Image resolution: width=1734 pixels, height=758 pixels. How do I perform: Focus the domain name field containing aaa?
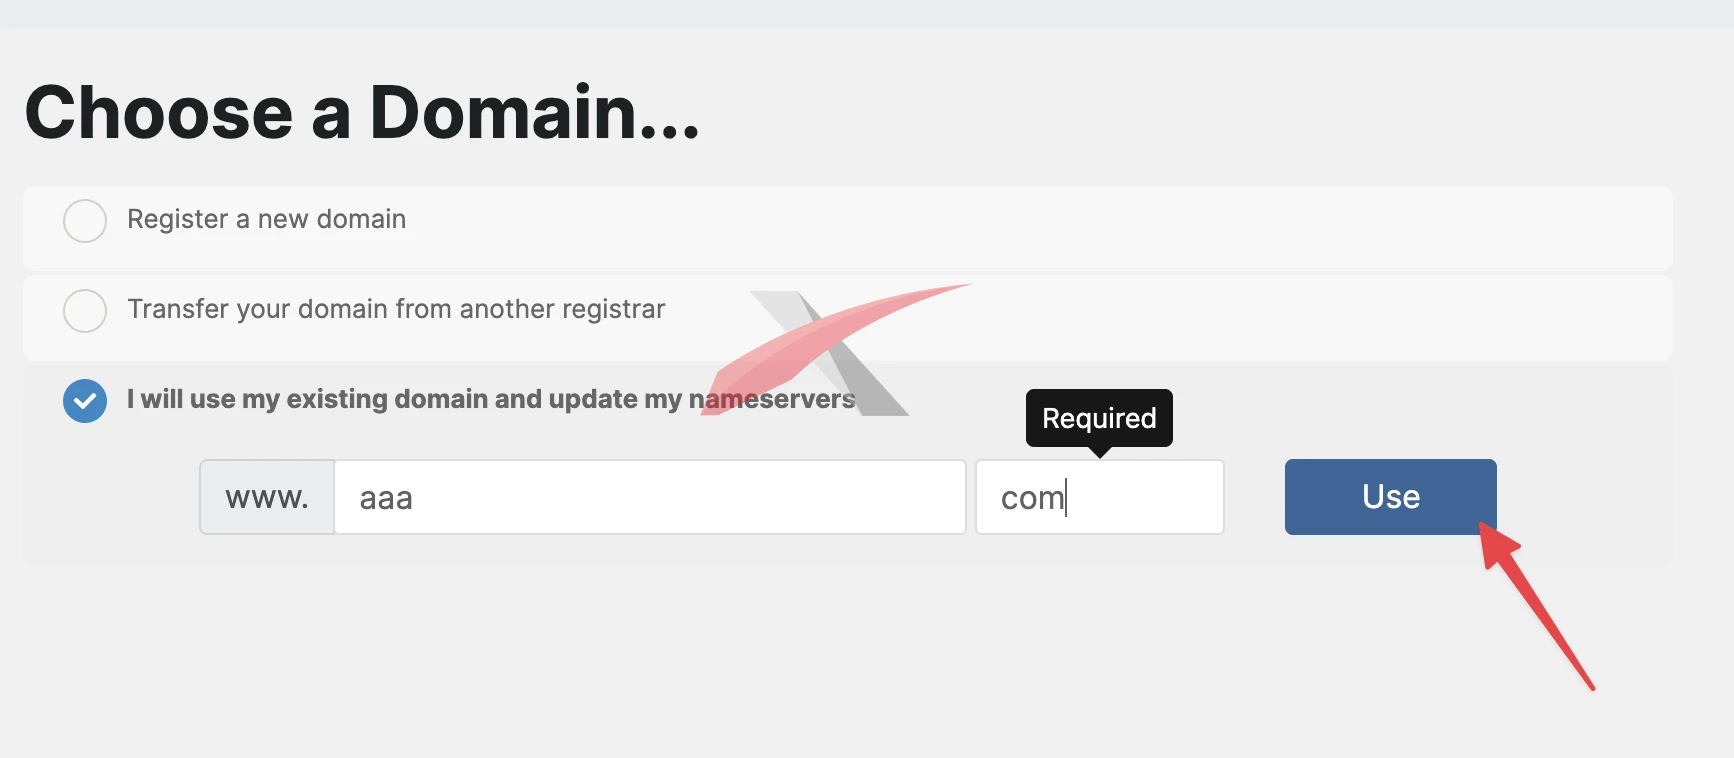(650, 497)
